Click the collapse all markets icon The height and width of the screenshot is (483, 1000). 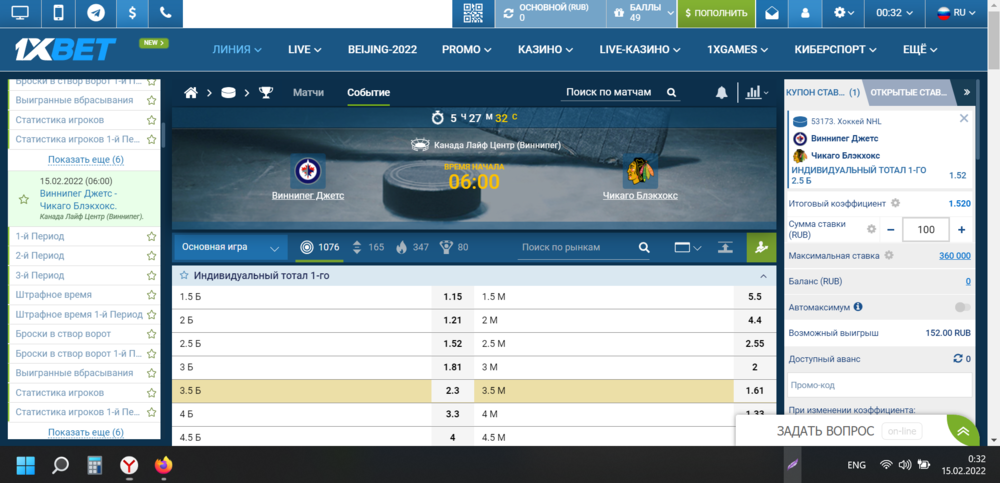click(724, 248)
